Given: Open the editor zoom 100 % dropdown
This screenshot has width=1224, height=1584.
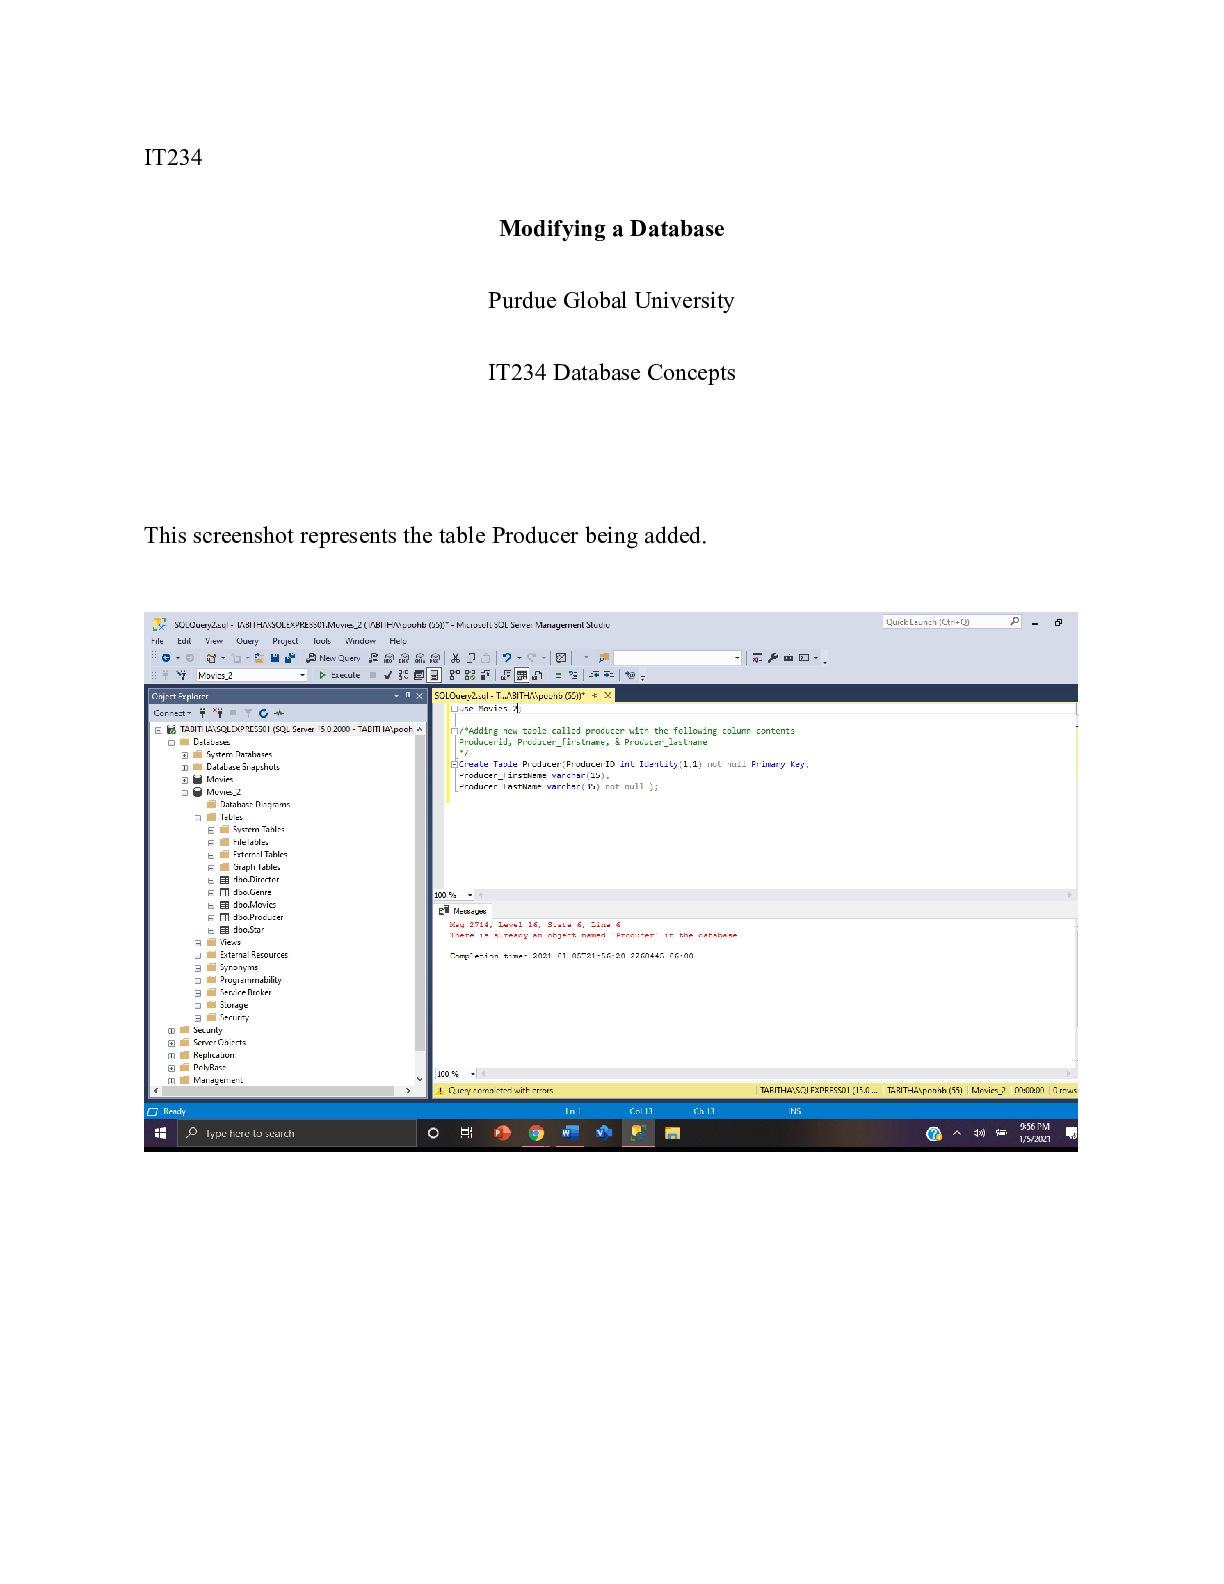Looking at the screenshot, I should tap(471, 895).
